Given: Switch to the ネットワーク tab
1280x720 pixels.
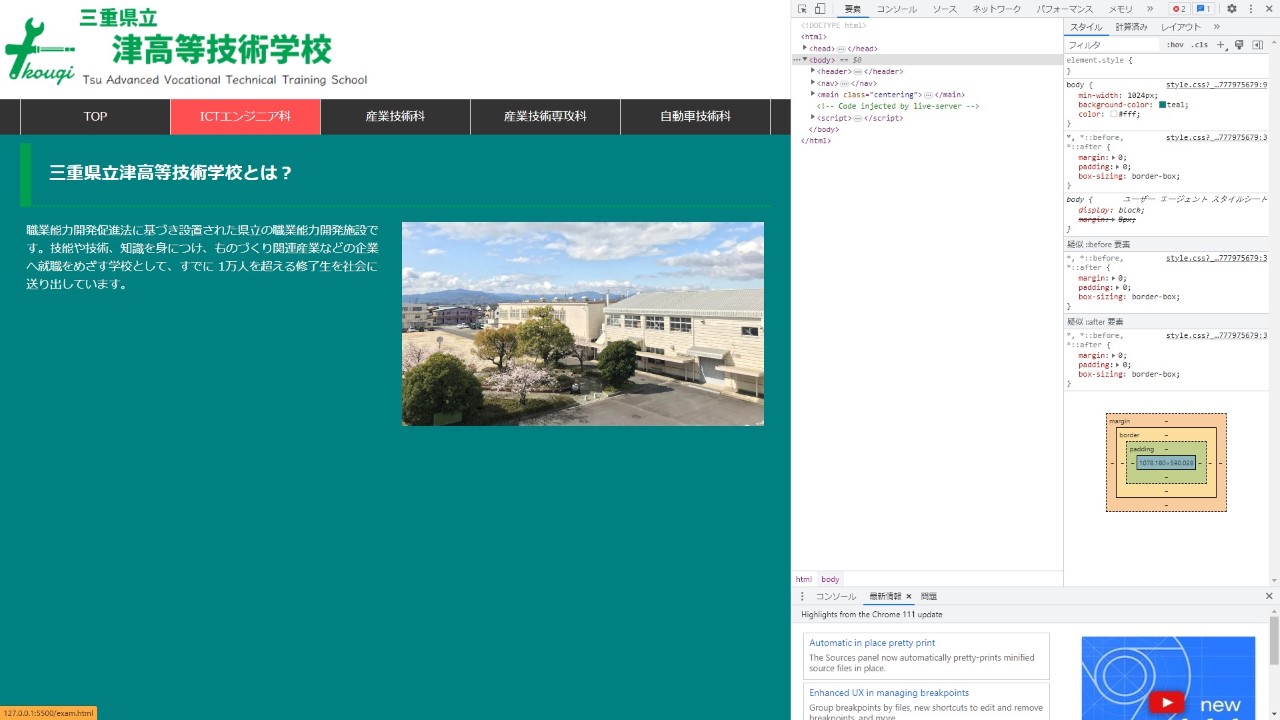Looking at the screenshot, I should tap(997, 9).
